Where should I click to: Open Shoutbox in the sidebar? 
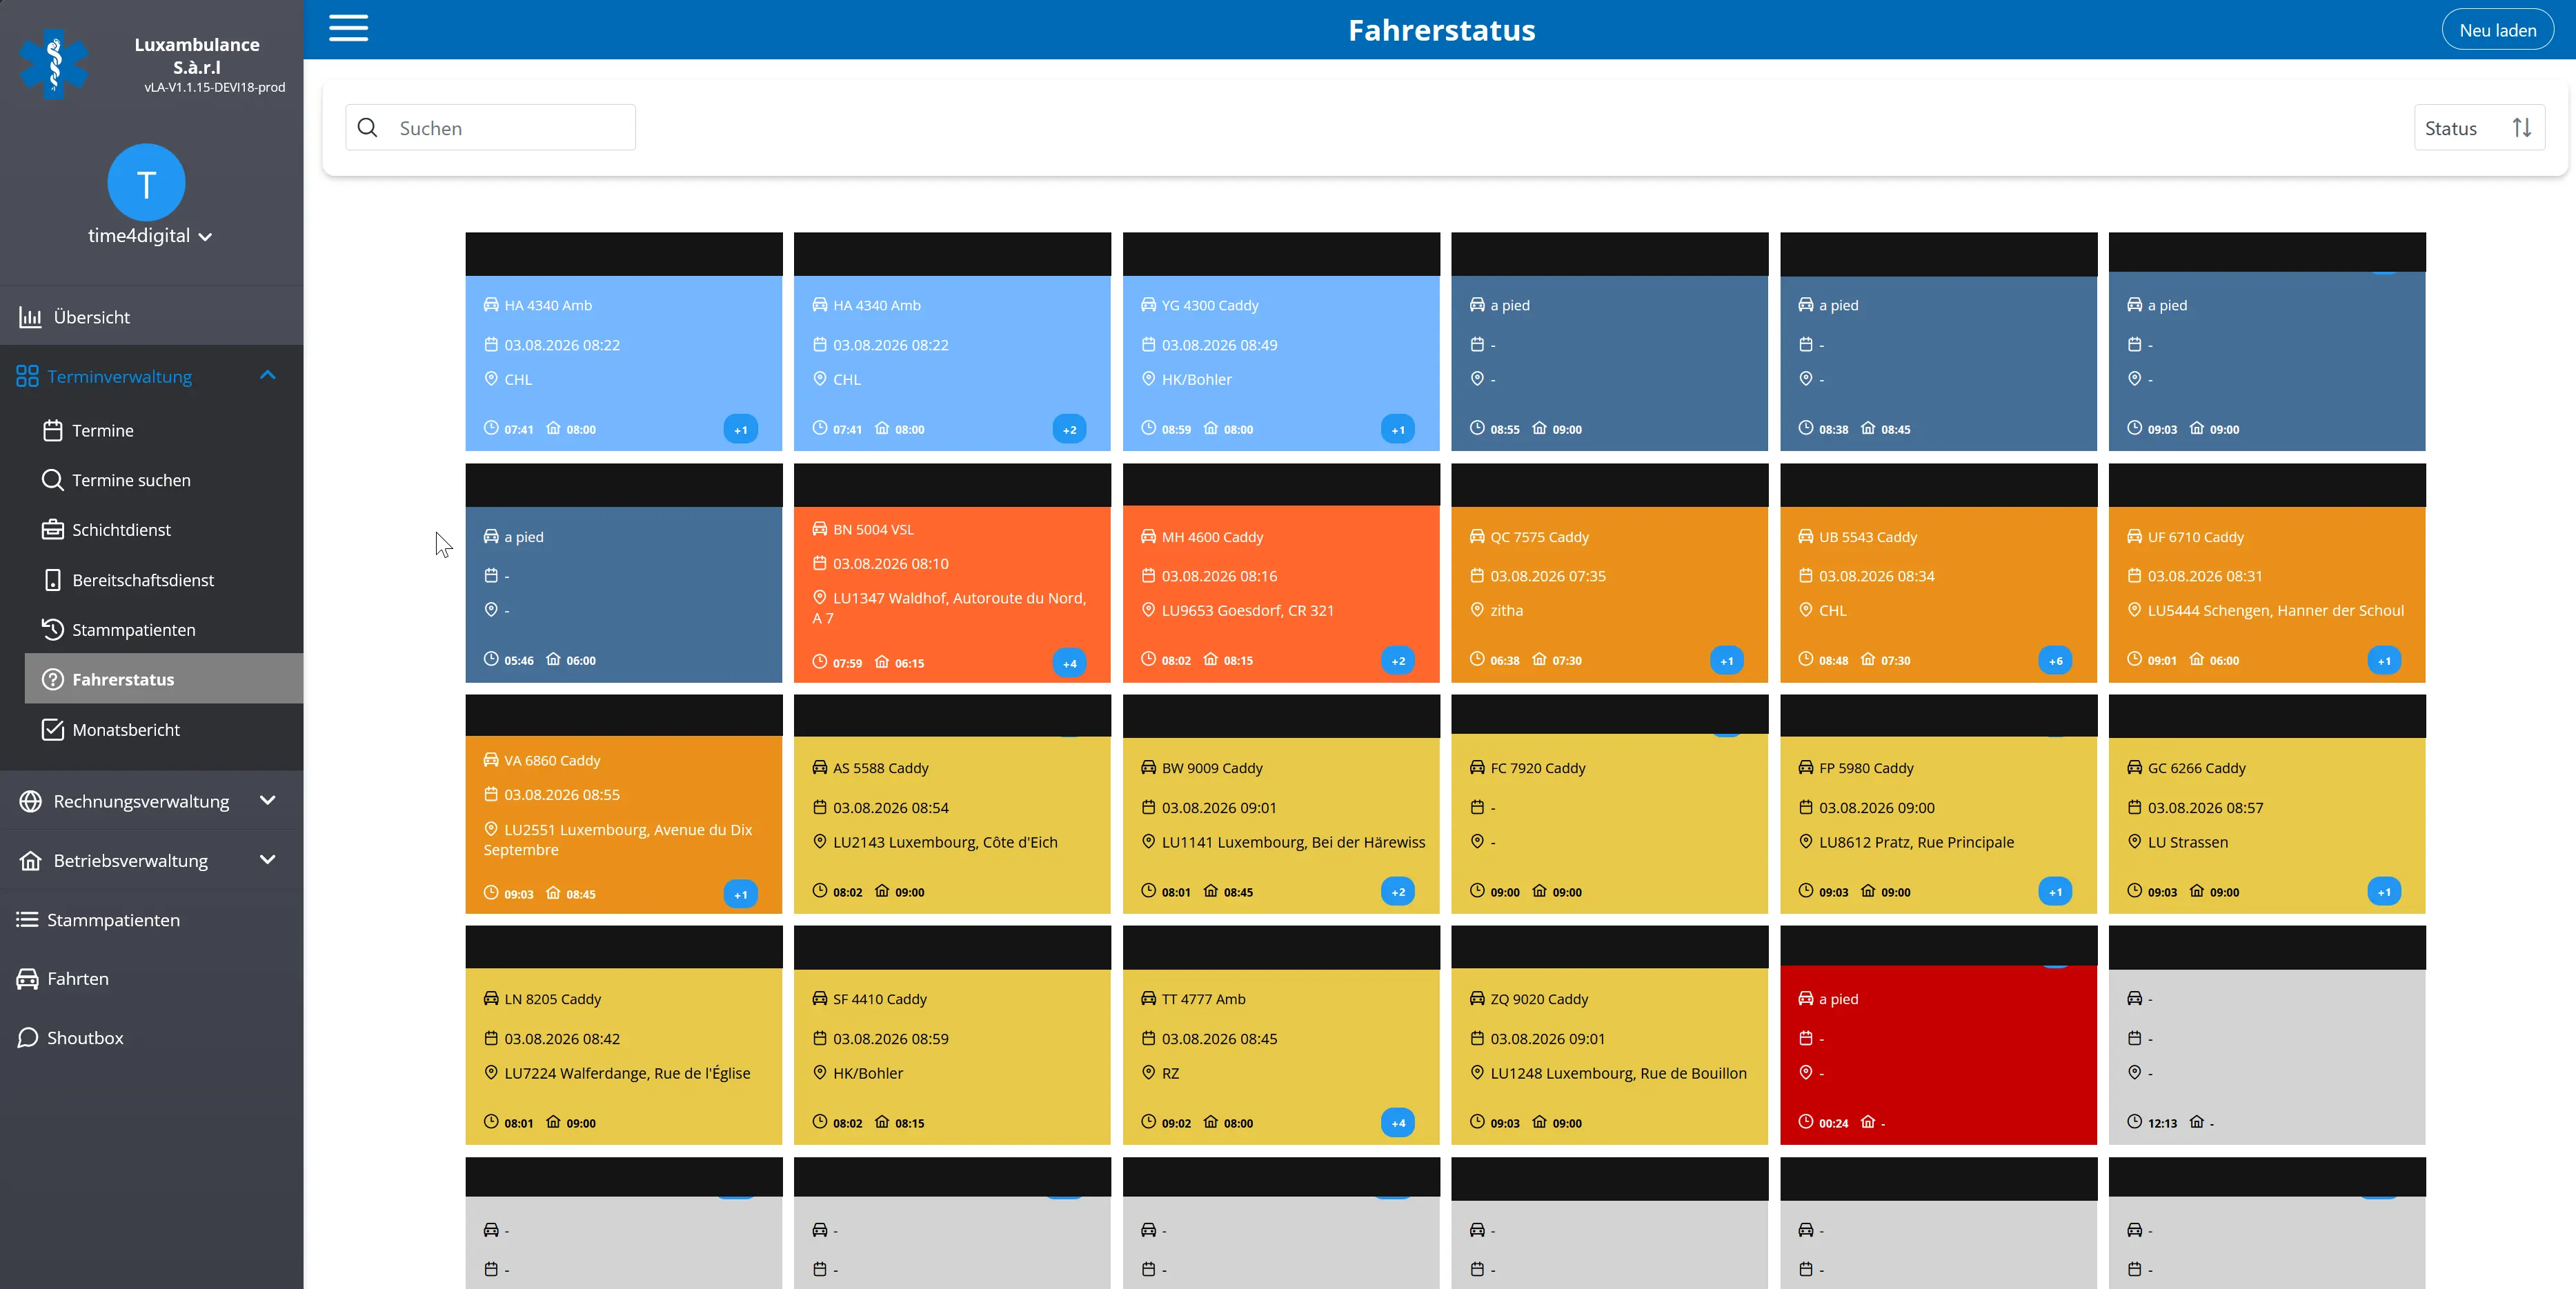tap(152, 1037)
